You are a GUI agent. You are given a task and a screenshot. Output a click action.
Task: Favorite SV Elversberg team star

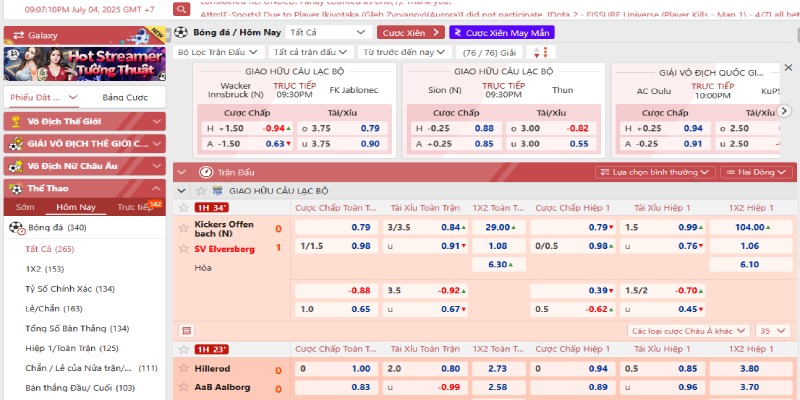point(184,248)
